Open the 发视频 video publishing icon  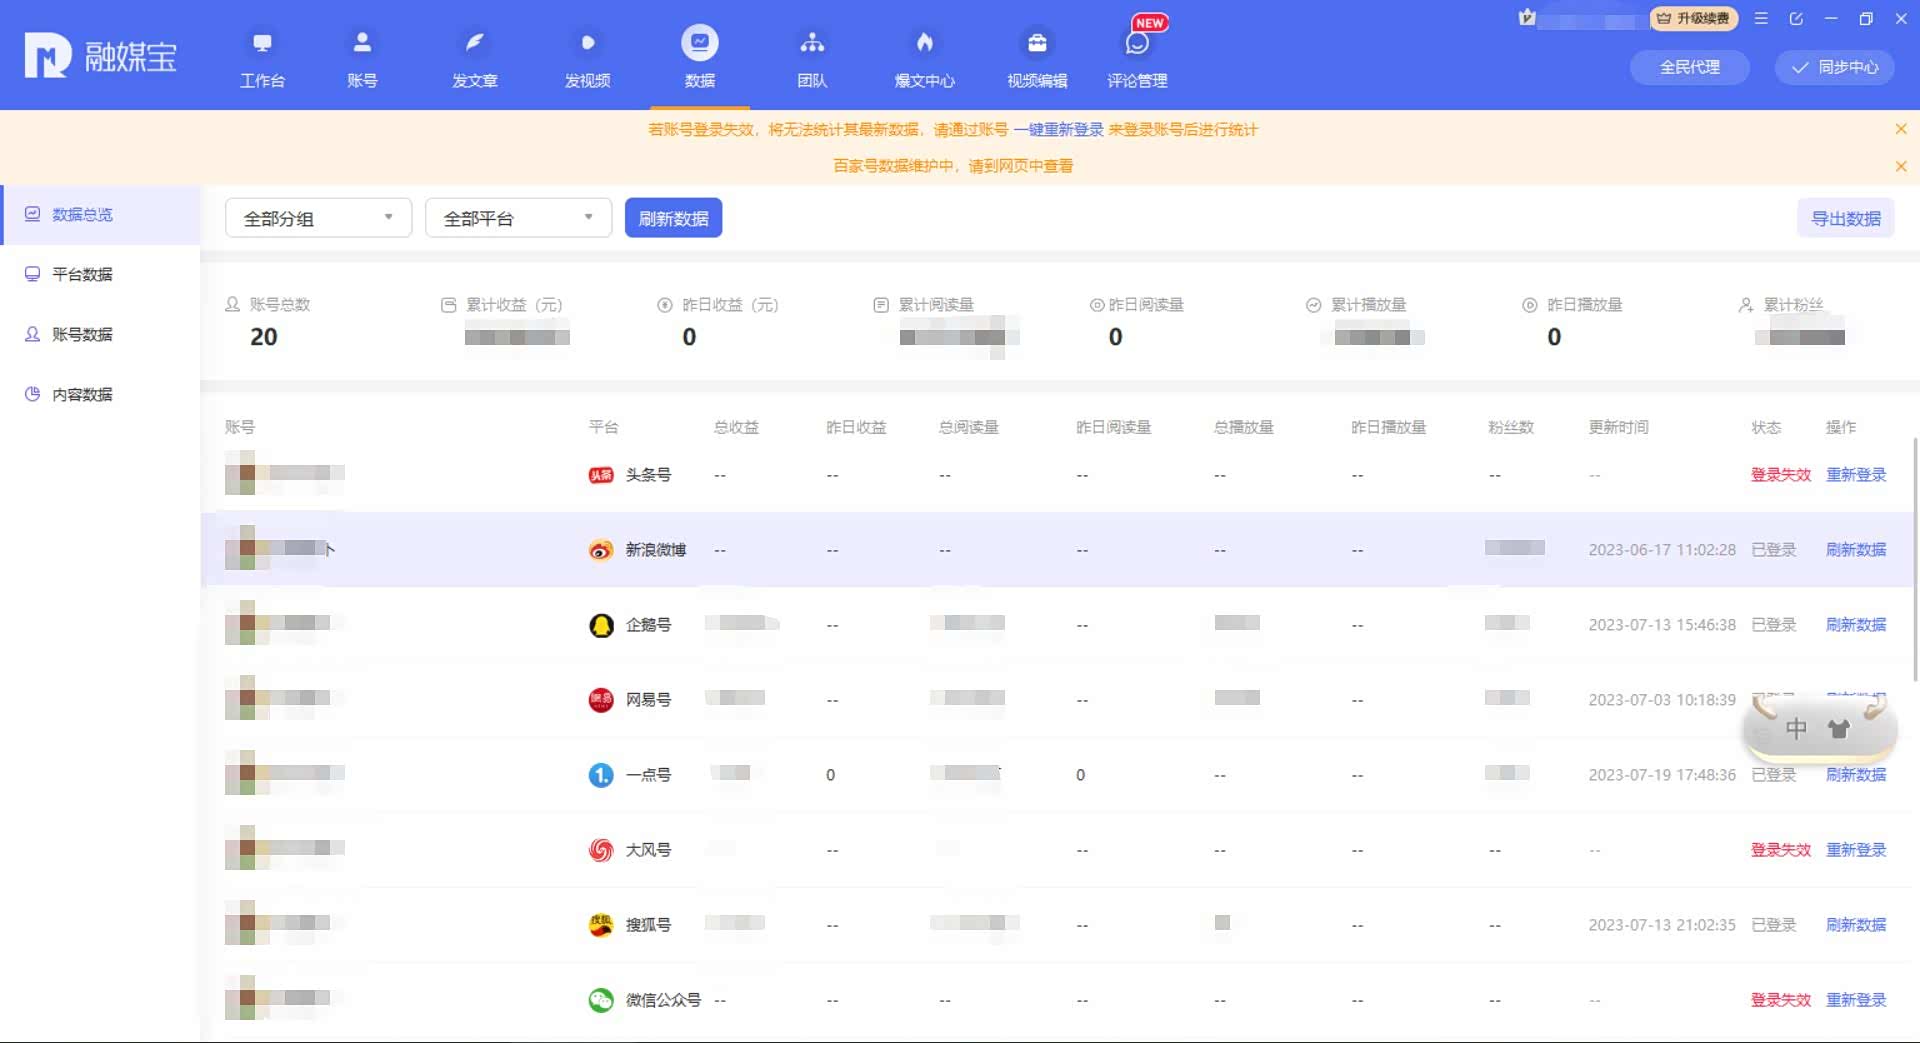tap(587, 57)
